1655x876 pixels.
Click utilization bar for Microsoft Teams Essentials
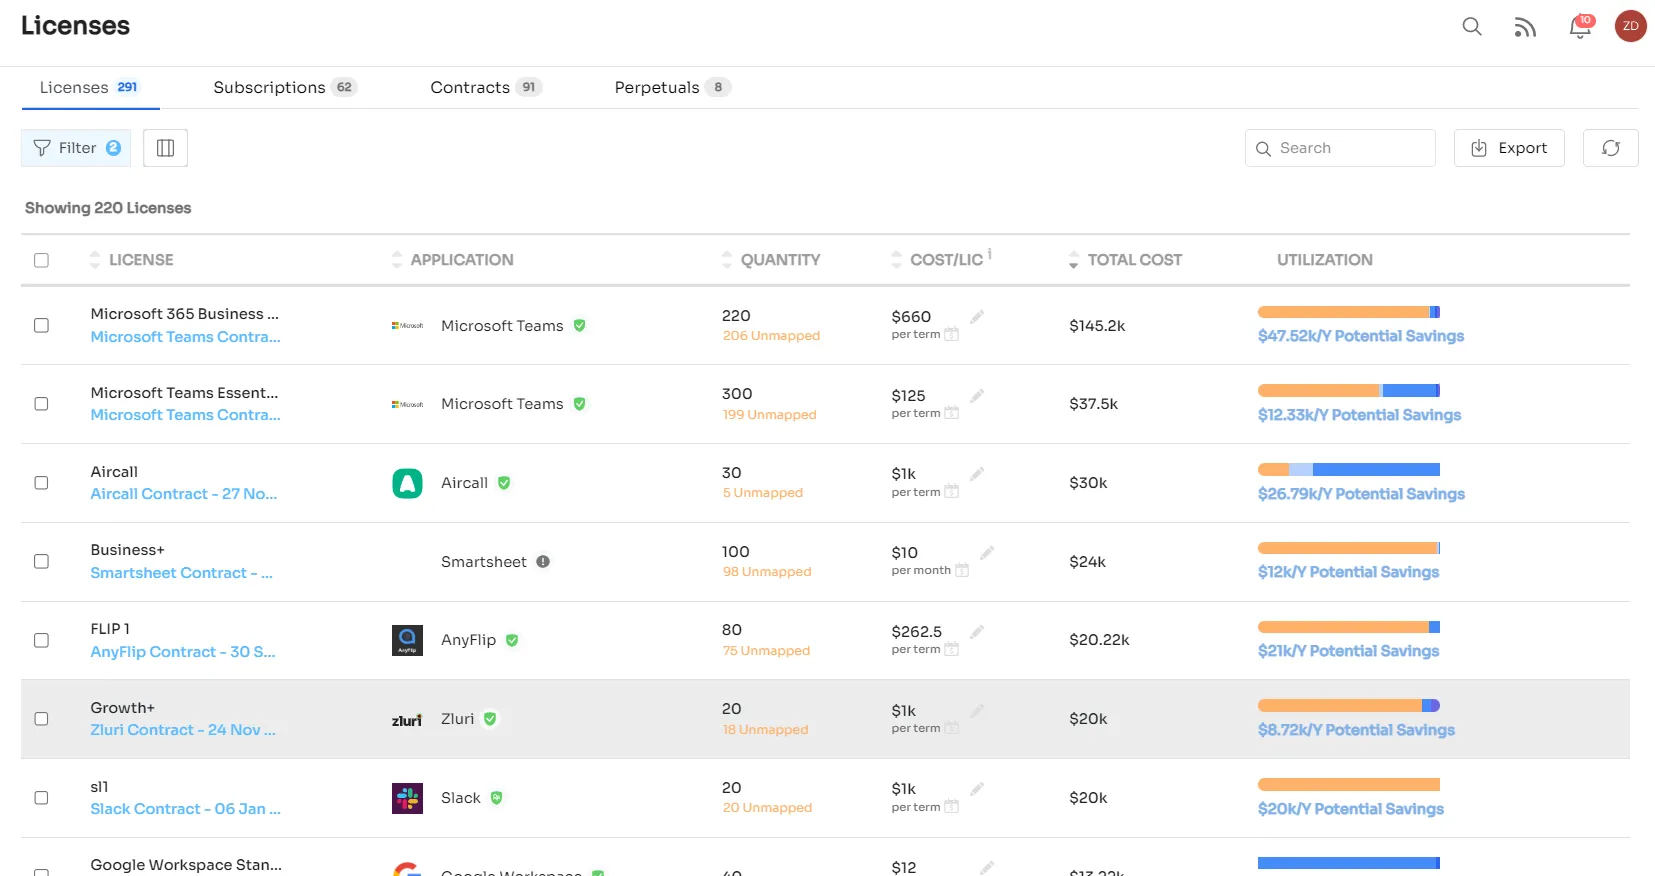point(1349,391)
